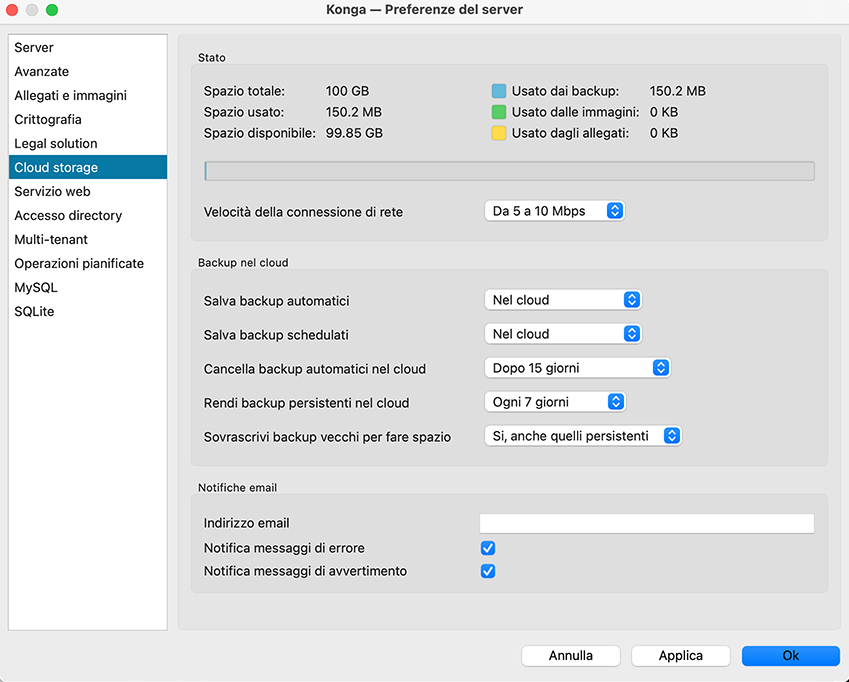Click the Applica button
The height and width of the screenshot is (682, 849).
pyautogui.click(x=680, y=656)
